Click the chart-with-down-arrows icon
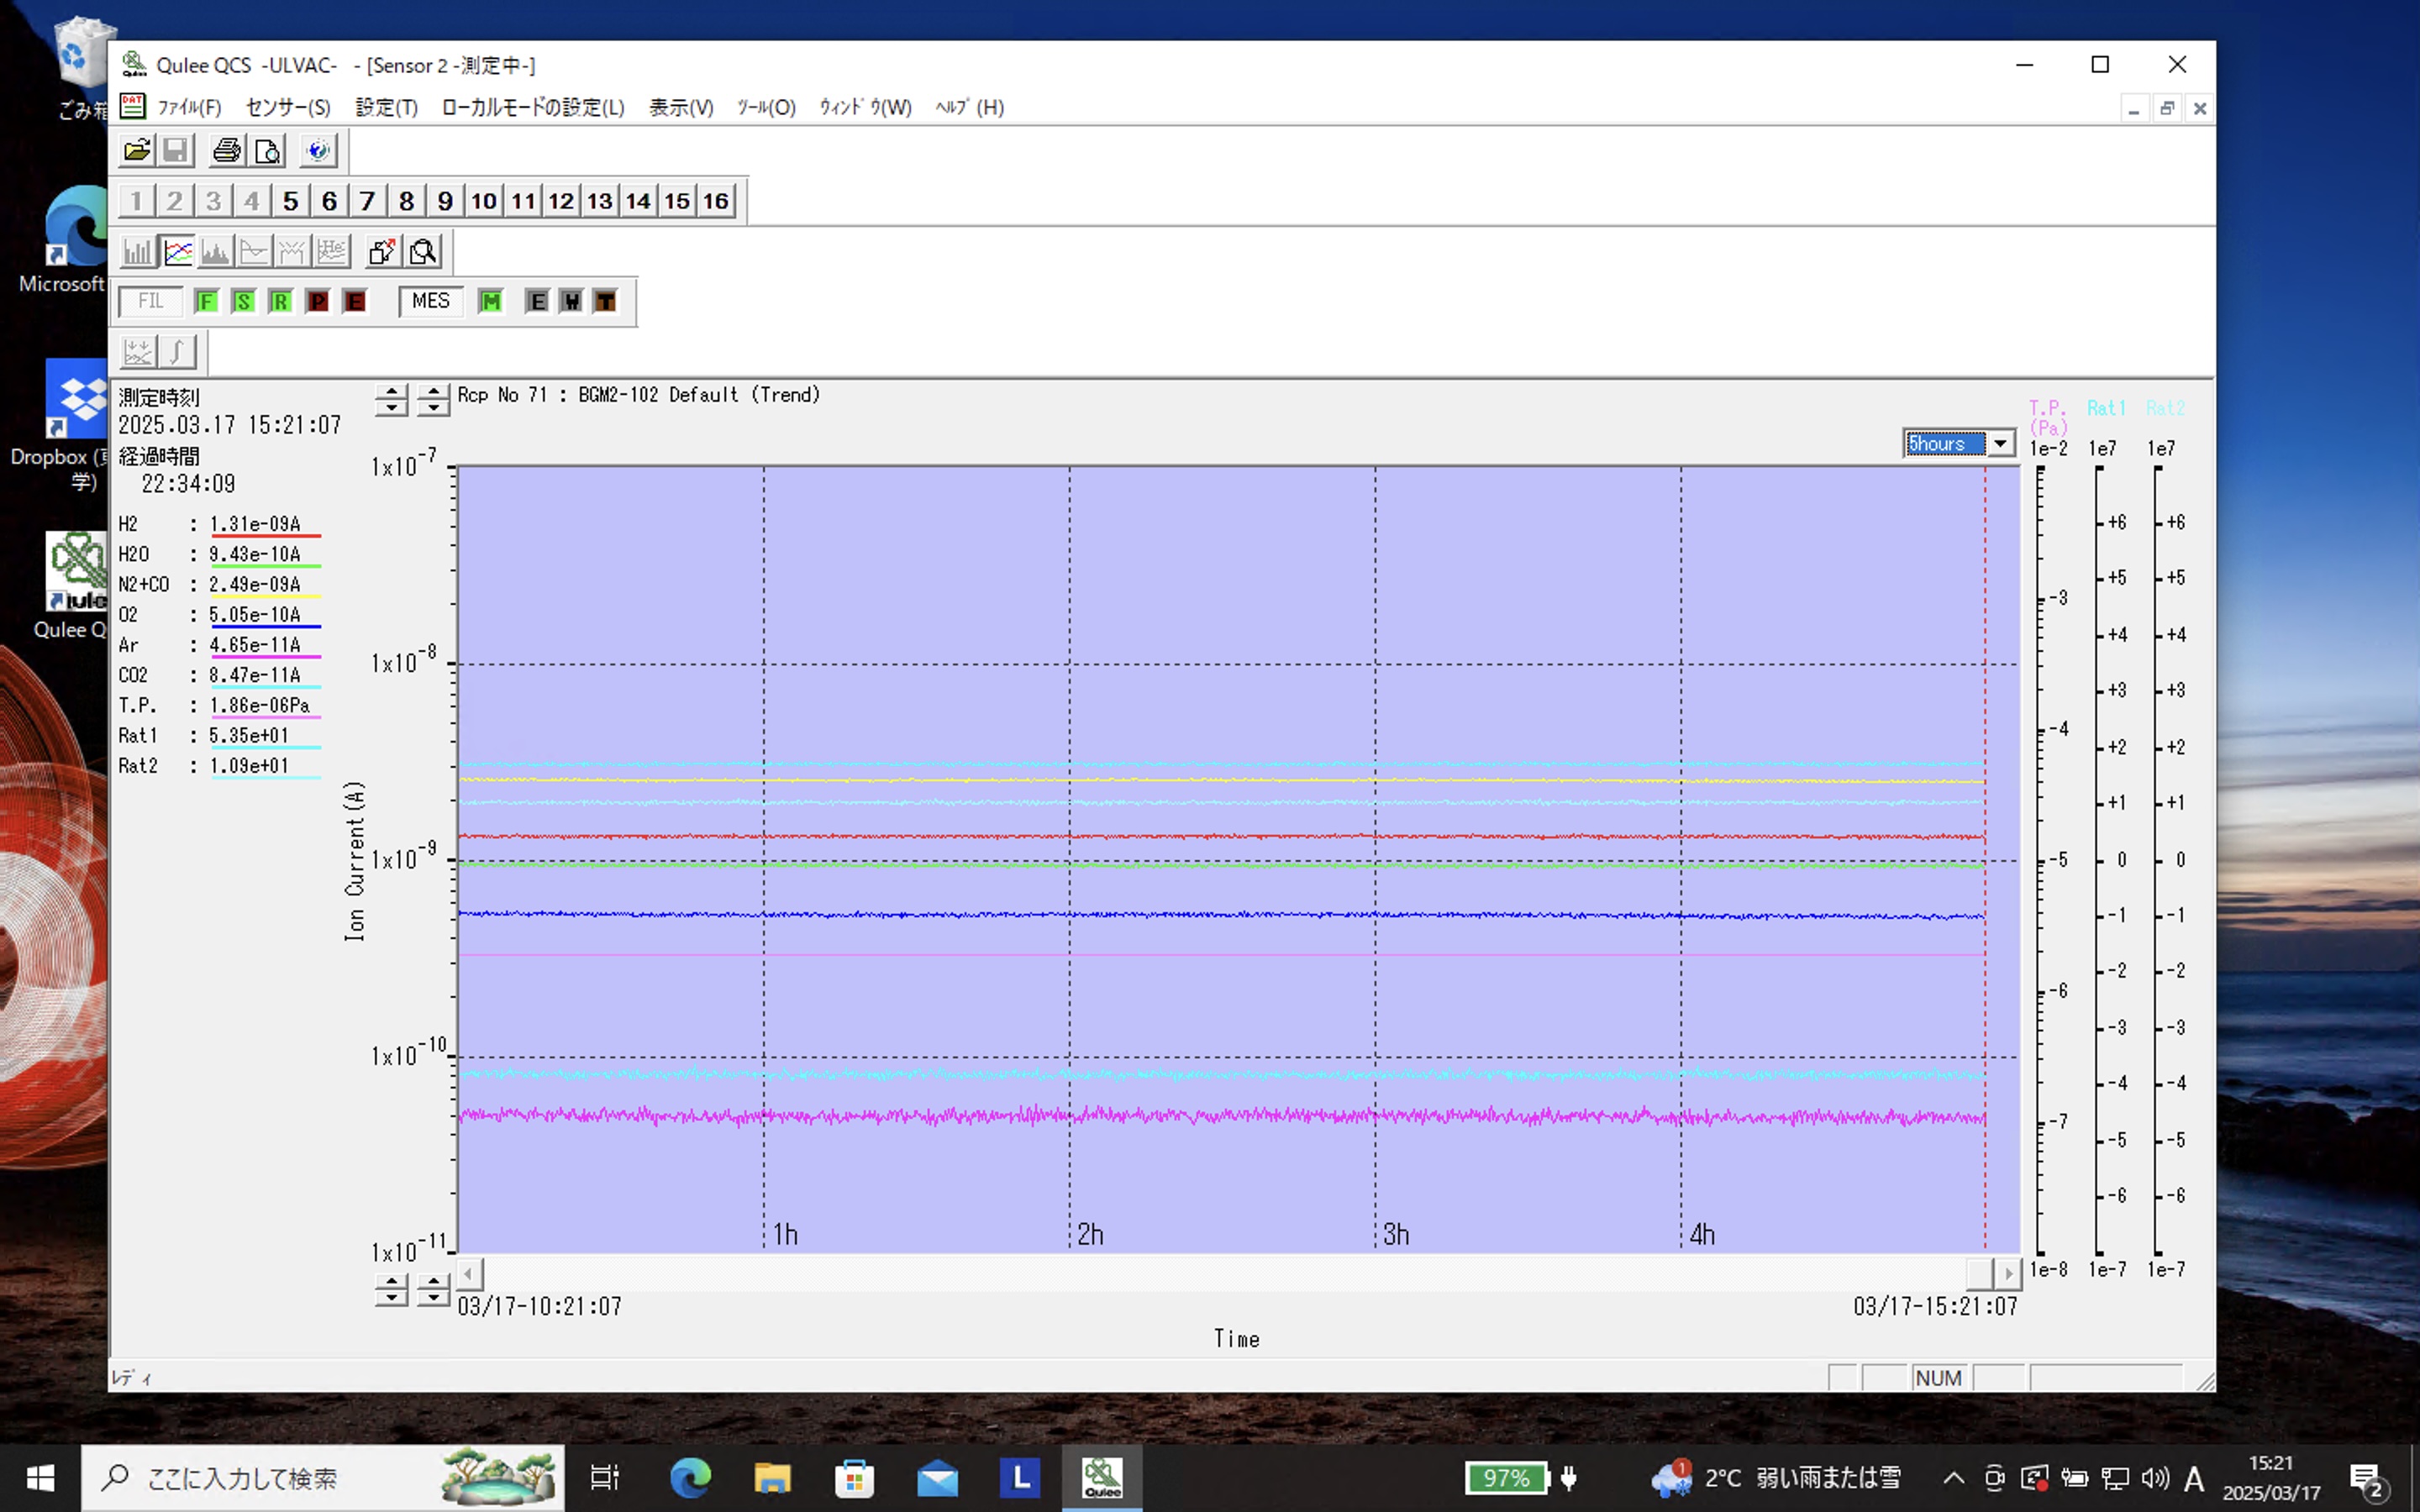The width and height of the screenshot is (2420, 1512). (x=138, y=352)
